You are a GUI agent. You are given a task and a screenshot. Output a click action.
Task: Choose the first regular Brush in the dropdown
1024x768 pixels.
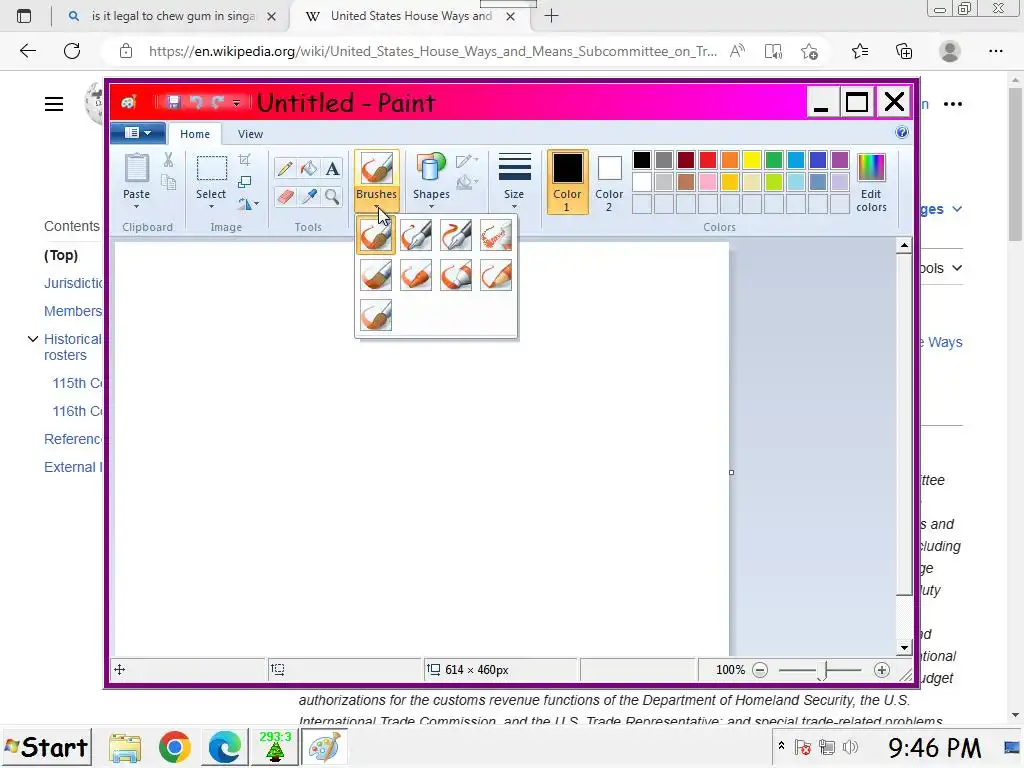click(376, 235)
